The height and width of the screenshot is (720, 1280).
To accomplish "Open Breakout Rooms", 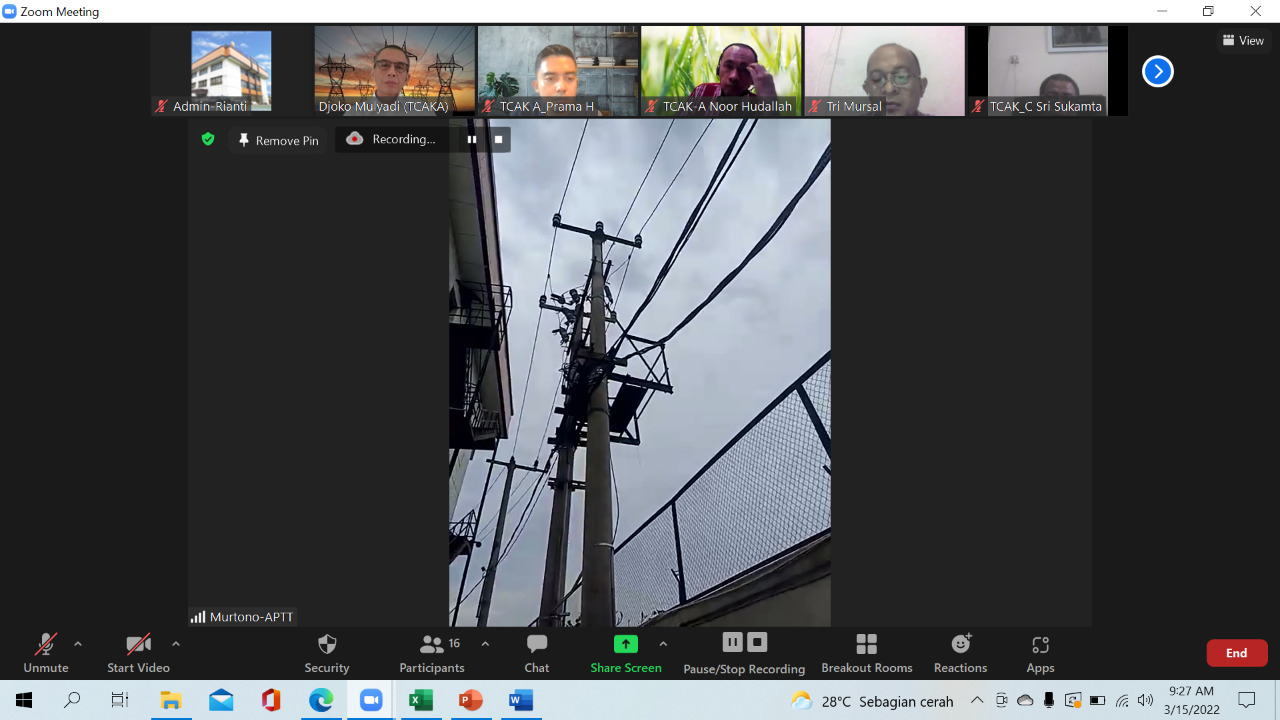I will click(867, 654).
